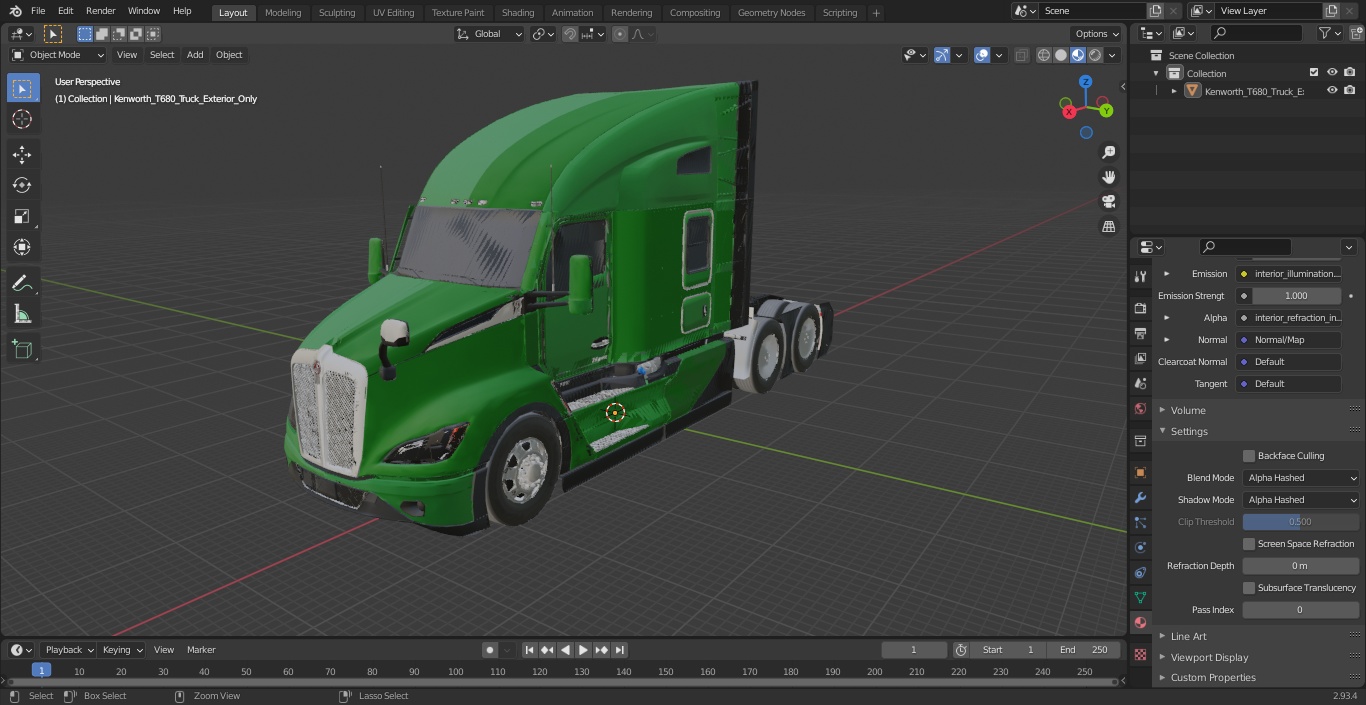
Task: Toggle proportional editing in header
Action: click(620, 34)
